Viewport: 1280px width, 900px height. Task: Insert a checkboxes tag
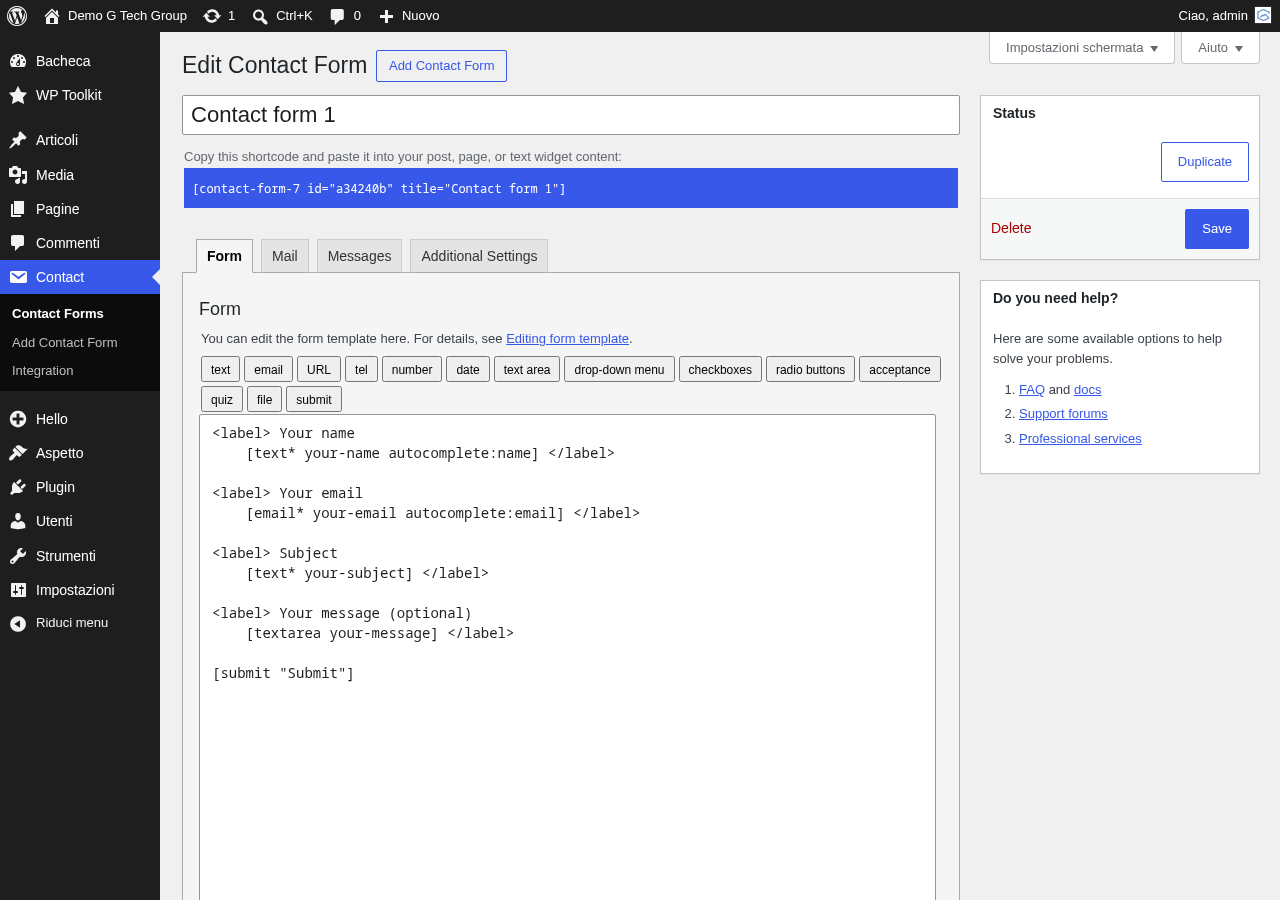click(720, 369)
